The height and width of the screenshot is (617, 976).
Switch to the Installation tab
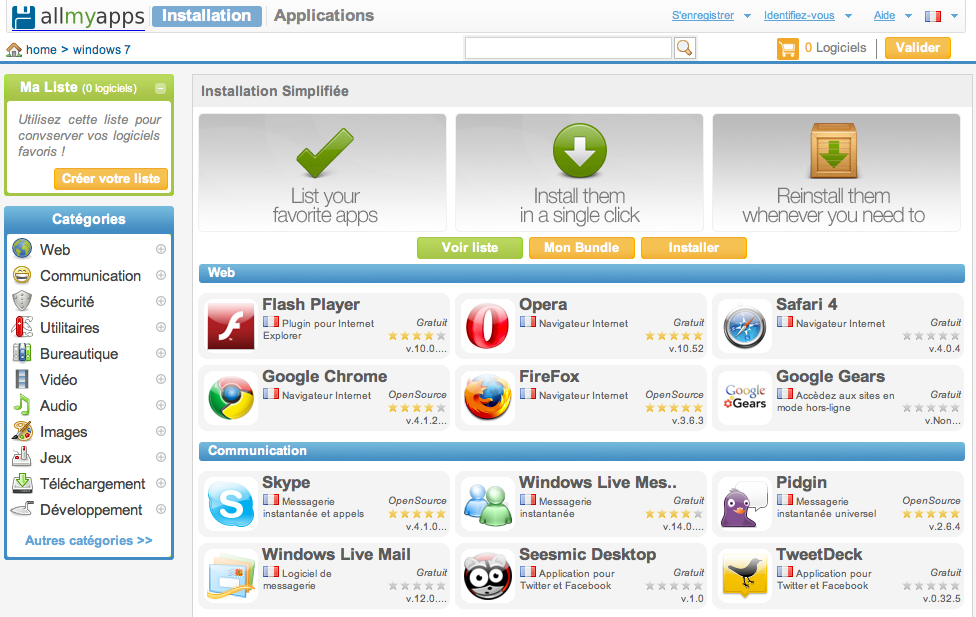tap(207, 16)
